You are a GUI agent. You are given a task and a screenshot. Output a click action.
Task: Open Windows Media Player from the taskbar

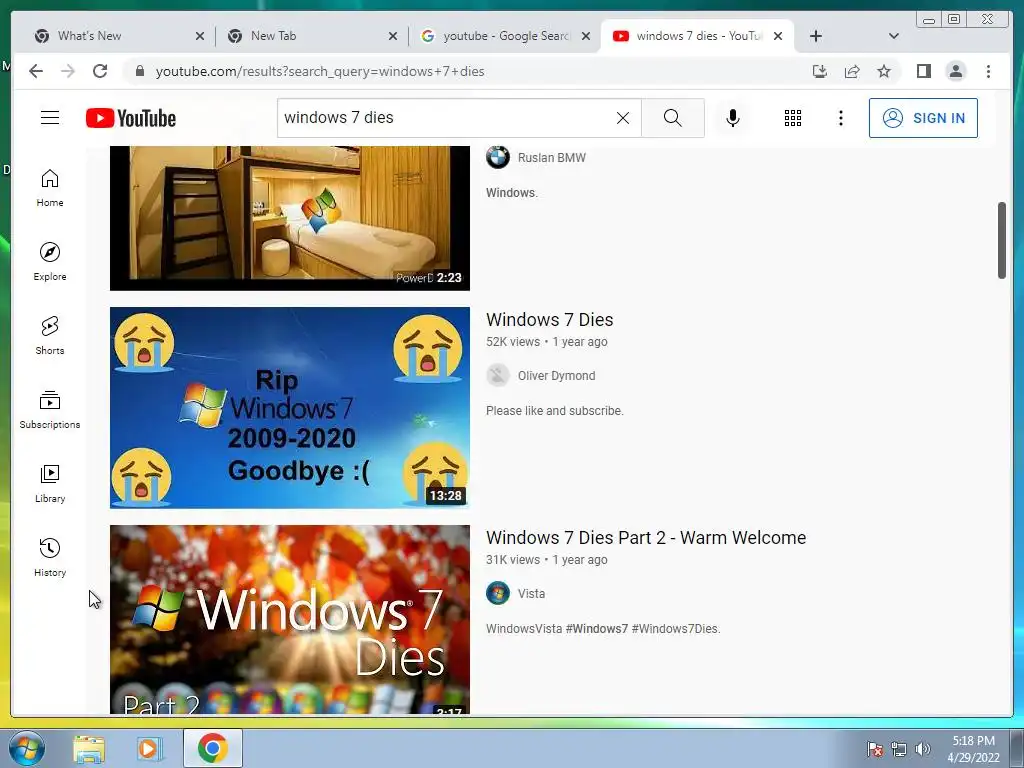[x=149, y=749]
